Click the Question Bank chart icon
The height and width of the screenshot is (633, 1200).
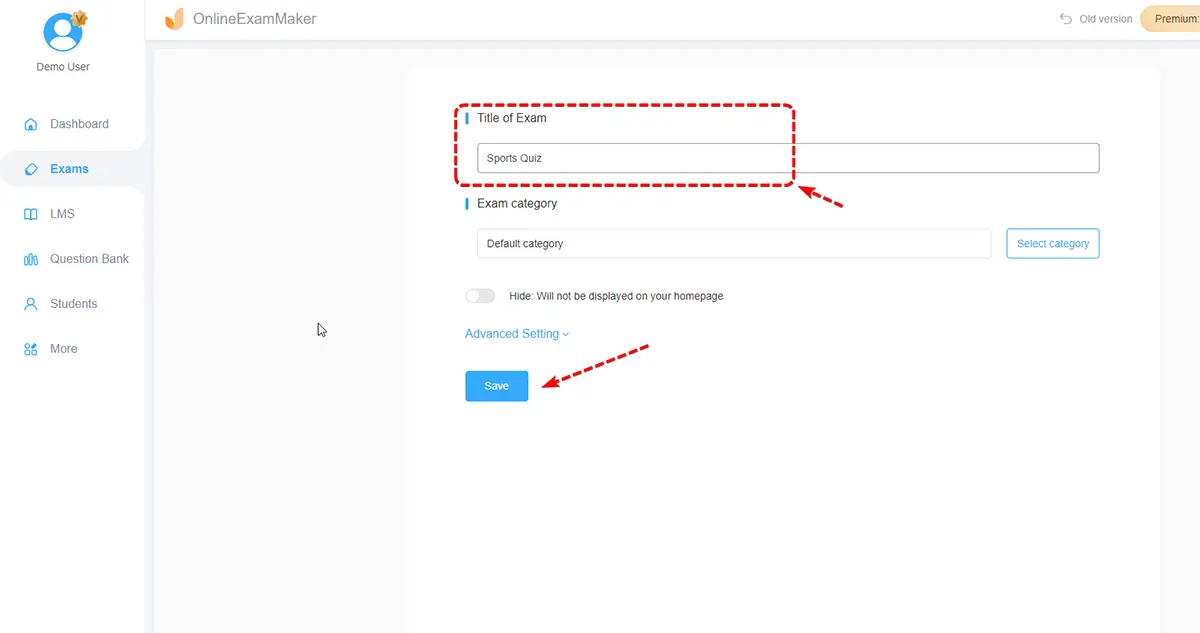[x=30, y=259]
